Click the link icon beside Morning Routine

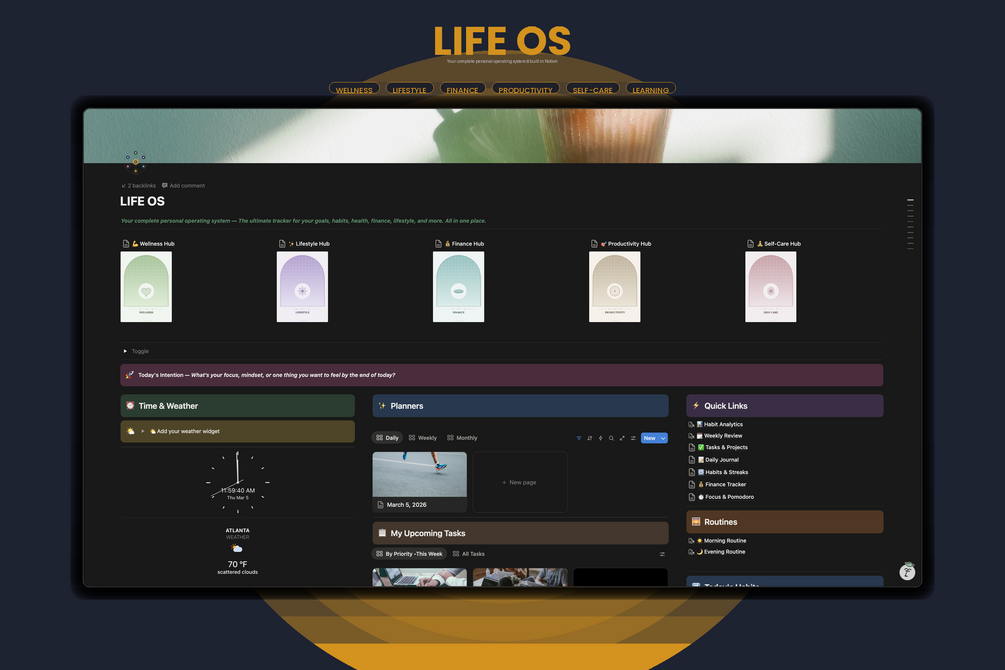coord(691,541)
